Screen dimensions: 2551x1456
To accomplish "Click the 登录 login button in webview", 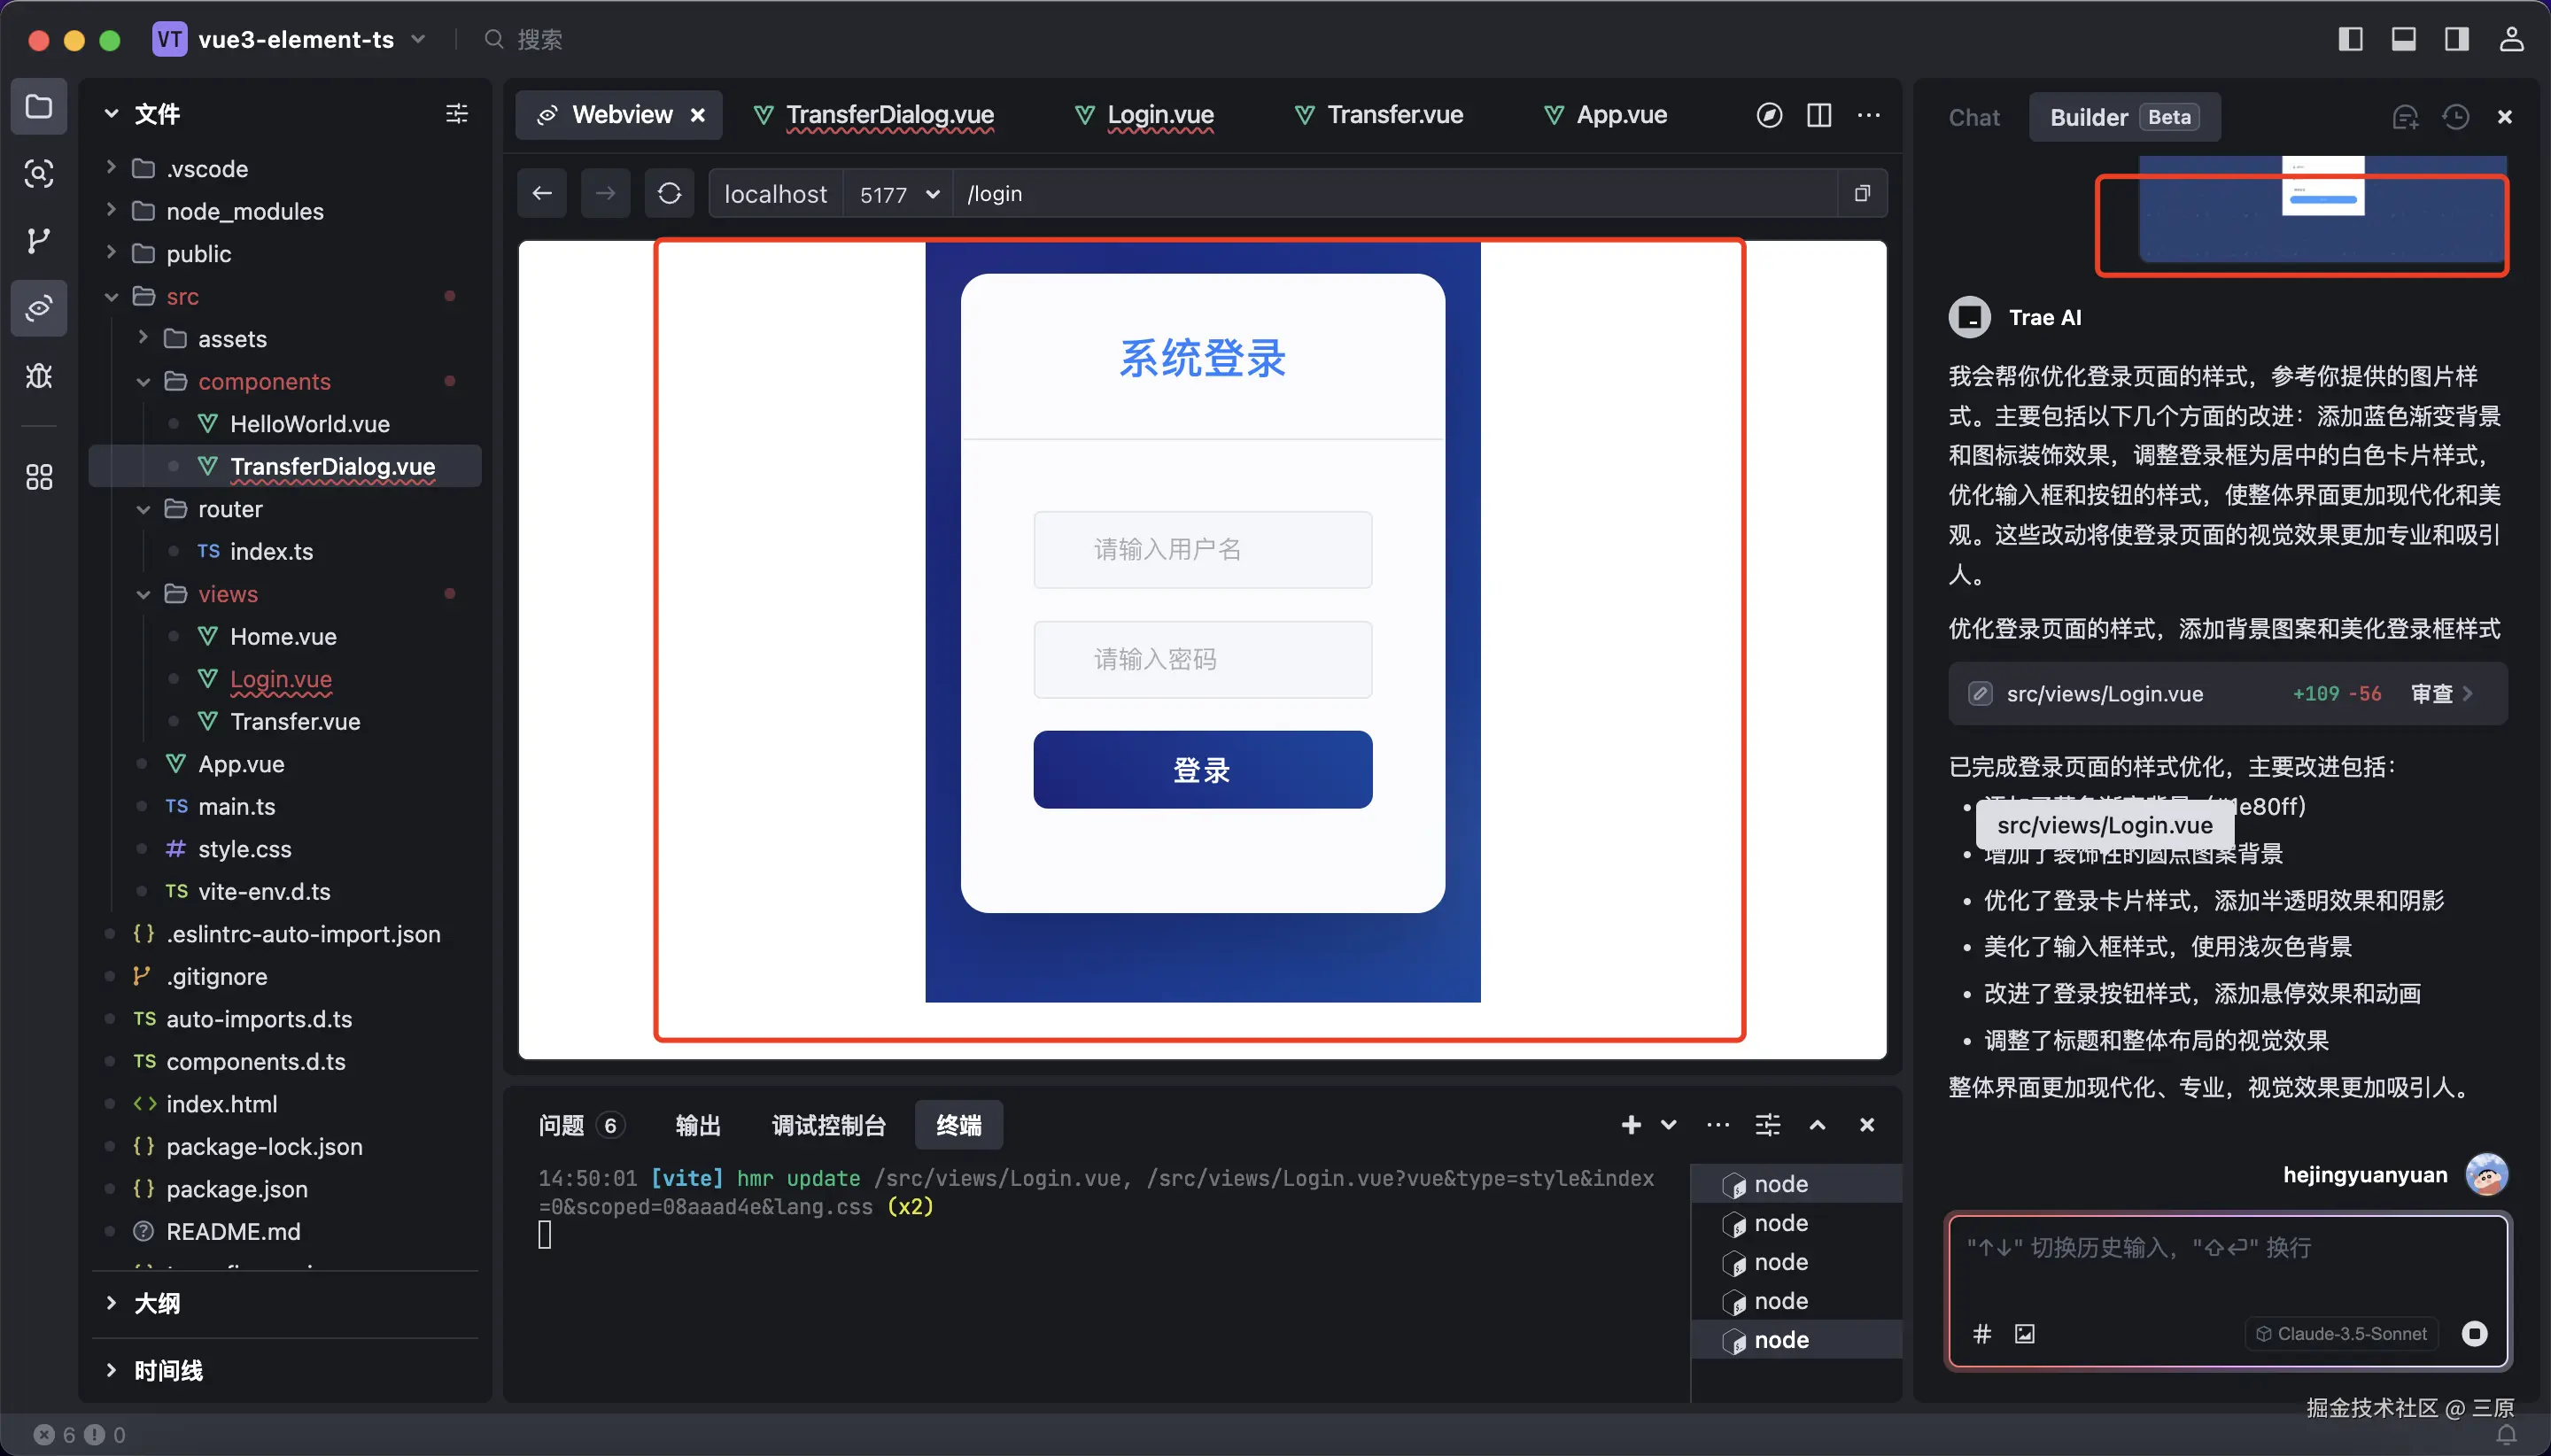I will click(x=1202, y=769).
